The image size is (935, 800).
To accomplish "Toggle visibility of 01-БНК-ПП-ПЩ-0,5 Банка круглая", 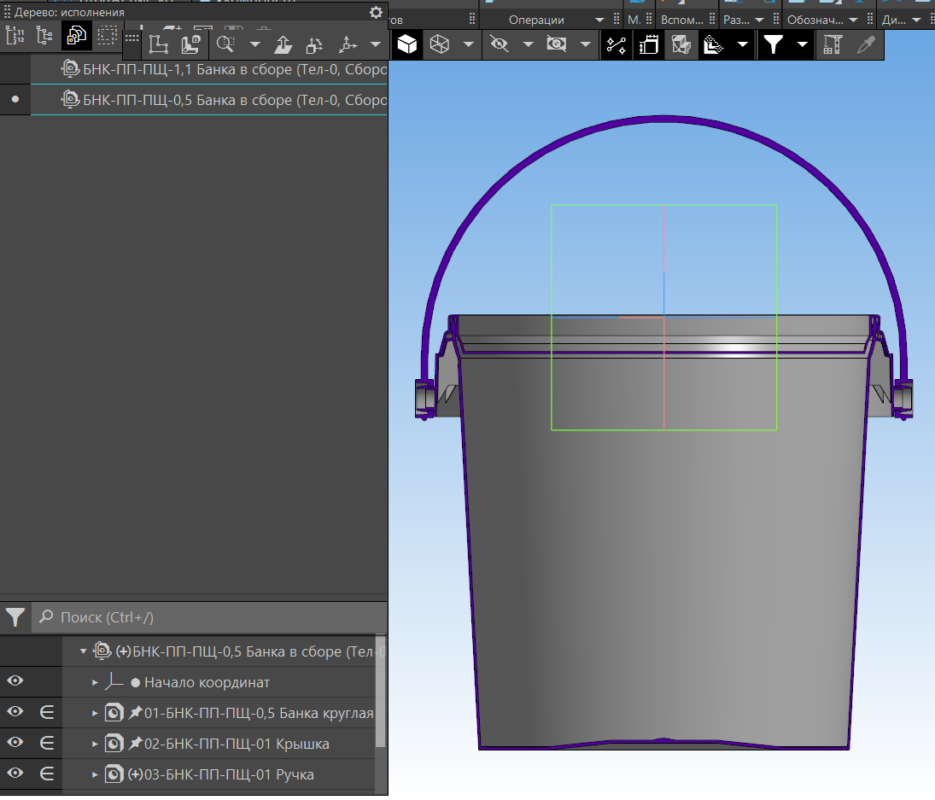I will [x=16, y=712].
